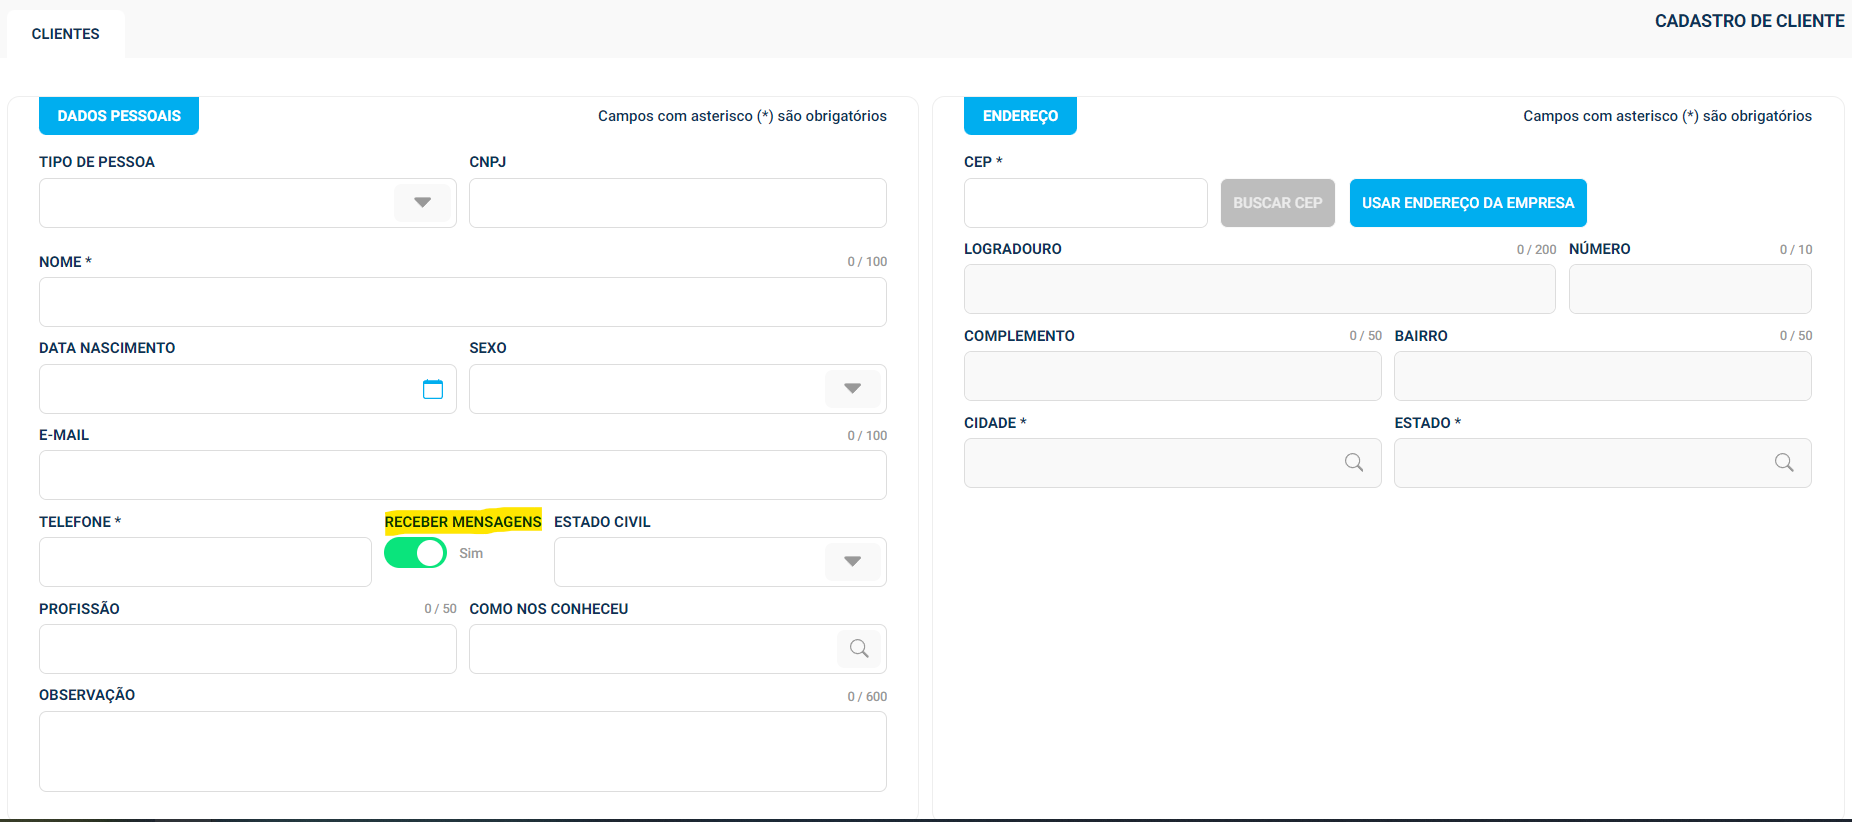Focus the Telefone input box
1852x822 pixels.
205,562
